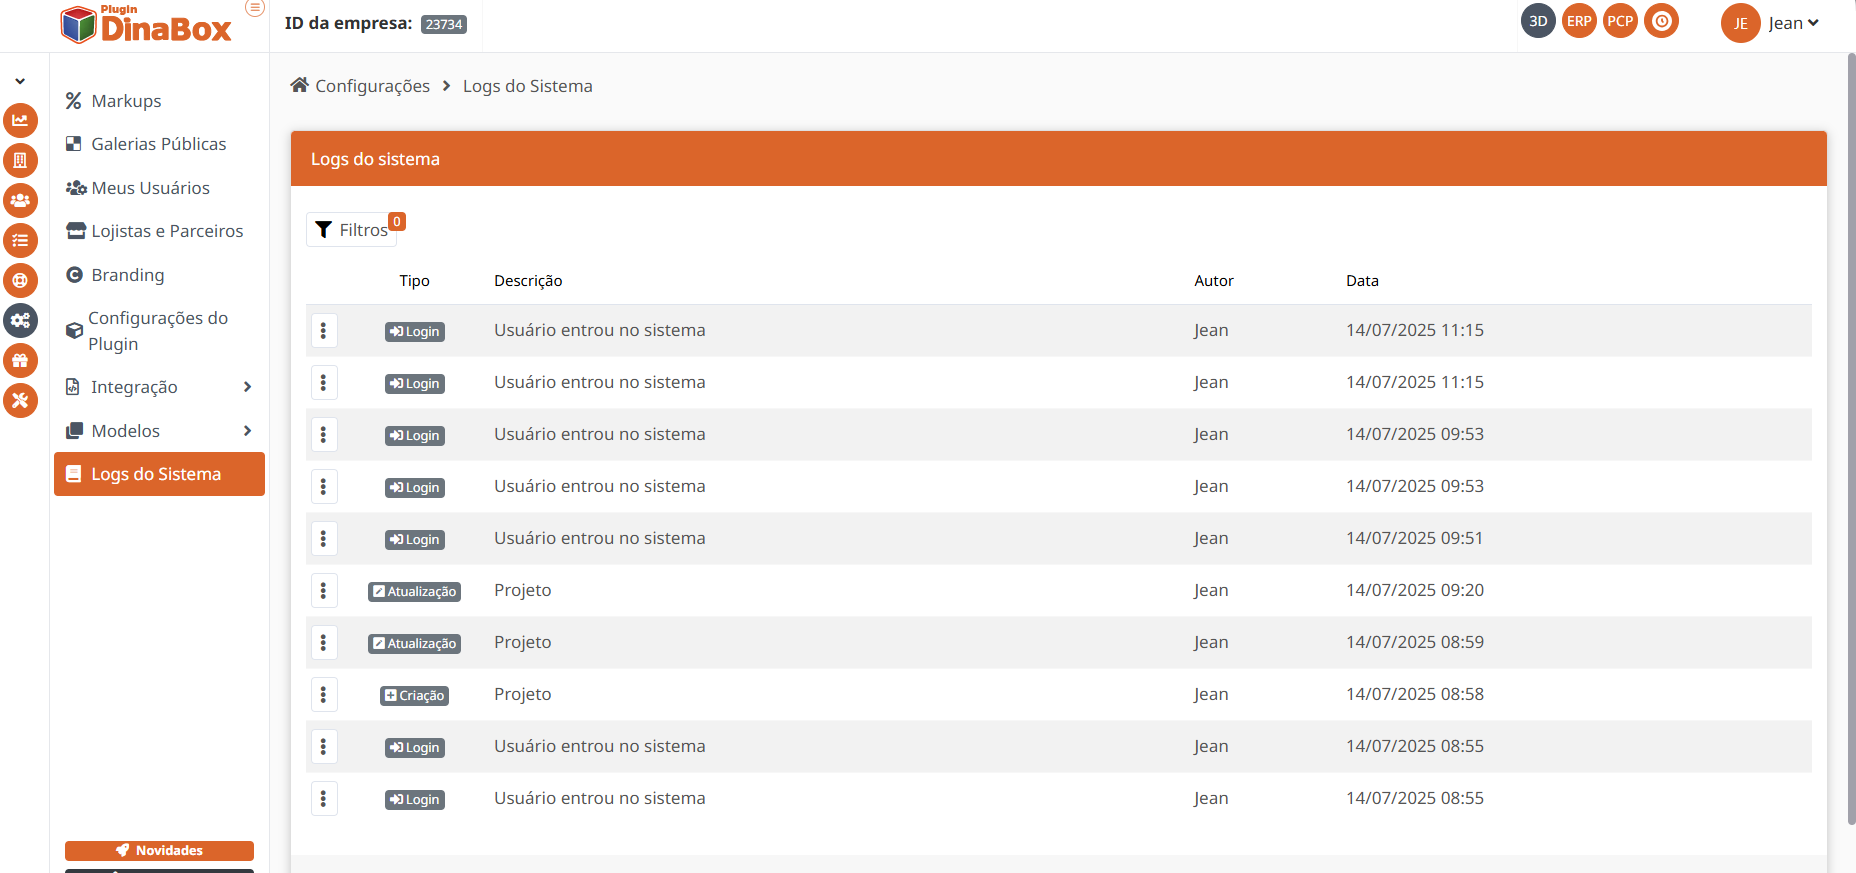Open the Filtros filter button

pos(352,230)
